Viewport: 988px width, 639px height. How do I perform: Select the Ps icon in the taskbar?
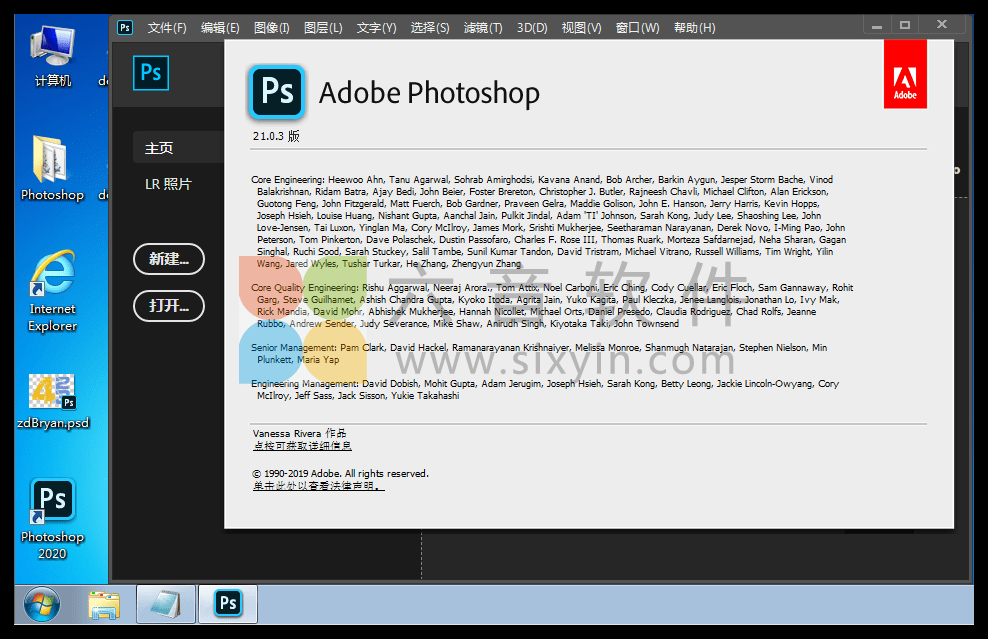pyautogui.click(x=227, y=604)
